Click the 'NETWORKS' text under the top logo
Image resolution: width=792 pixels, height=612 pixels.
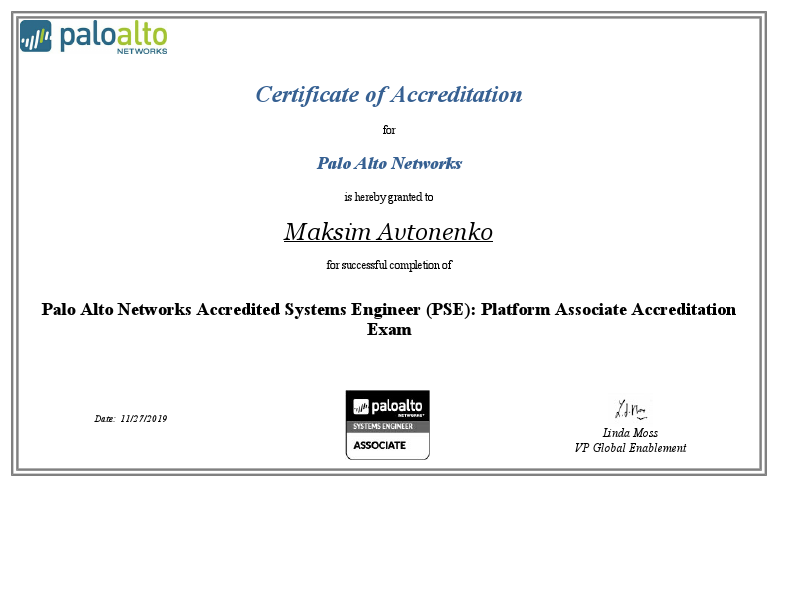click(x=142, y=51)
